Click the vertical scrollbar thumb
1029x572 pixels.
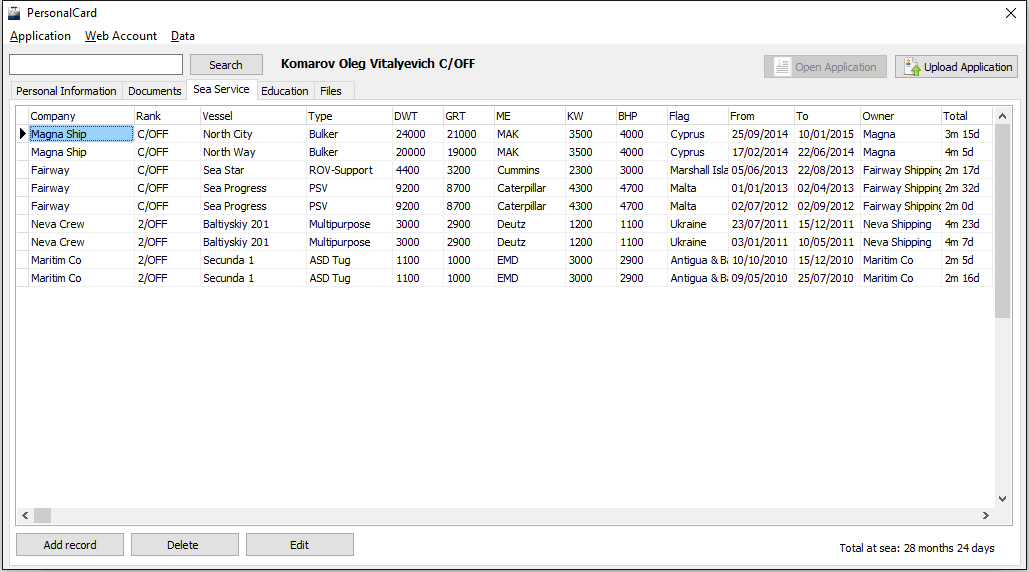point(1002,221)
